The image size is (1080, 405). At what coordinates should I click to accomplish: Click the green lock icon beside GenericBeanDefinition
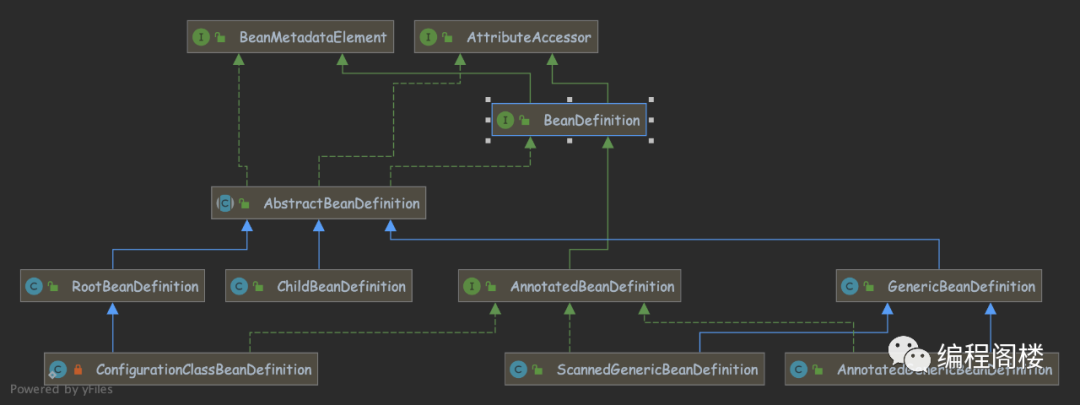point(869,287)
